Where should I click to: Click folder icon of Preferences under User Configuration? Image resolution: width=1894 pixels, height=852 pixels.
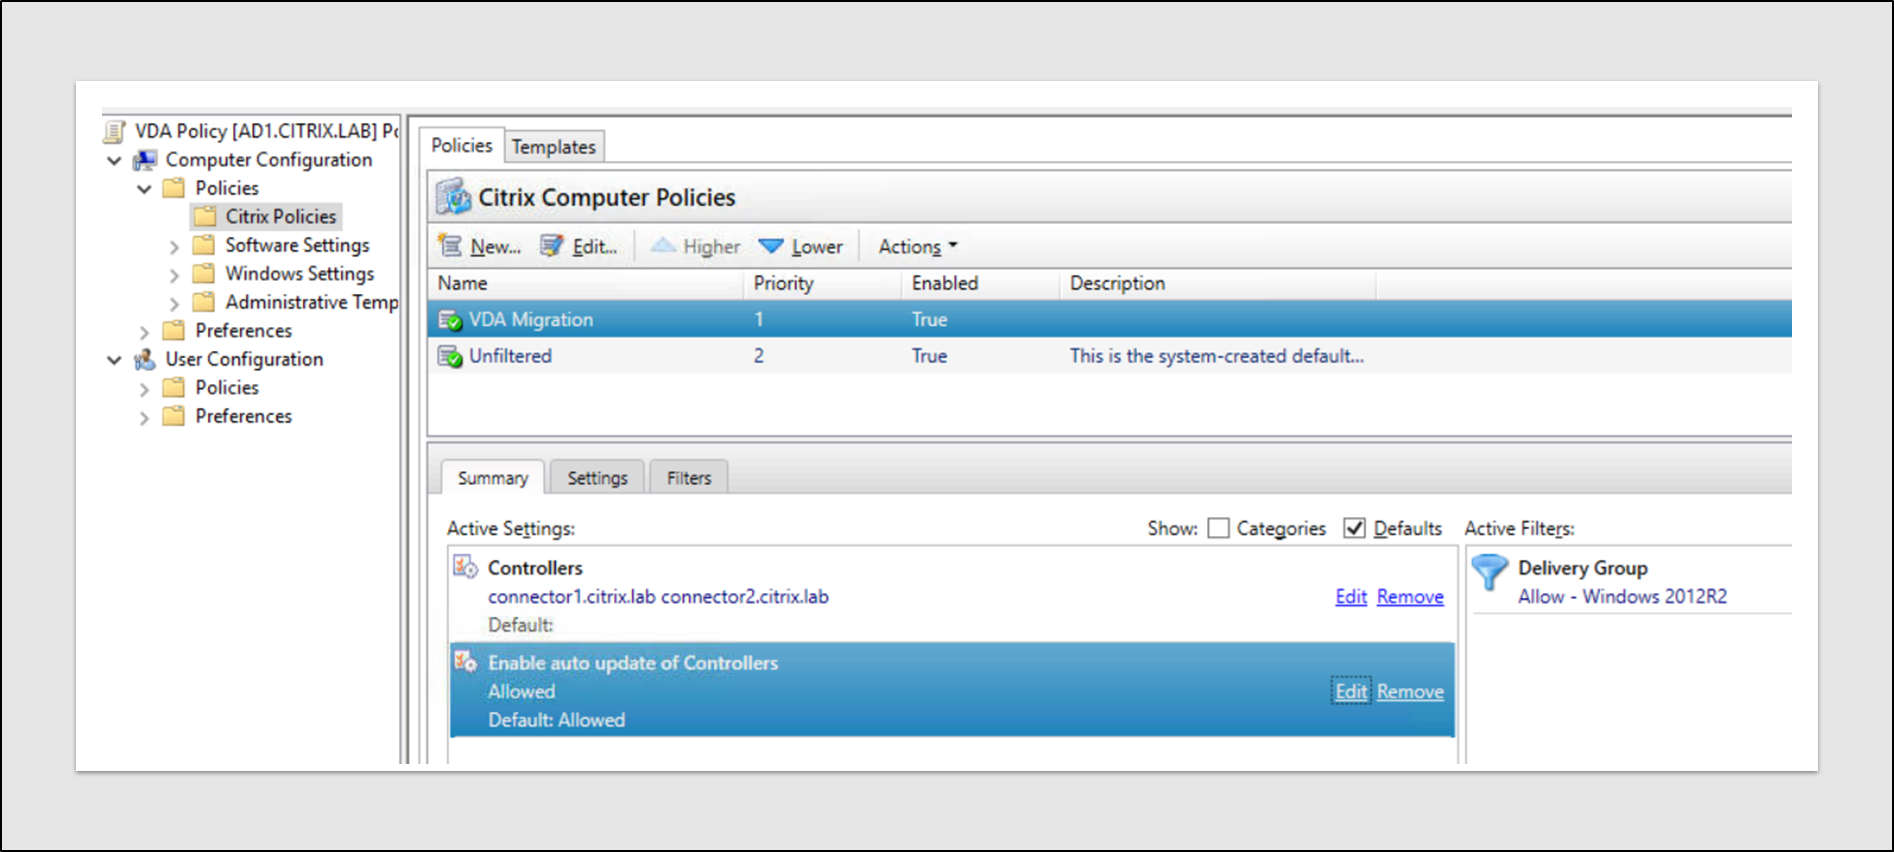[x=174, y=416]
